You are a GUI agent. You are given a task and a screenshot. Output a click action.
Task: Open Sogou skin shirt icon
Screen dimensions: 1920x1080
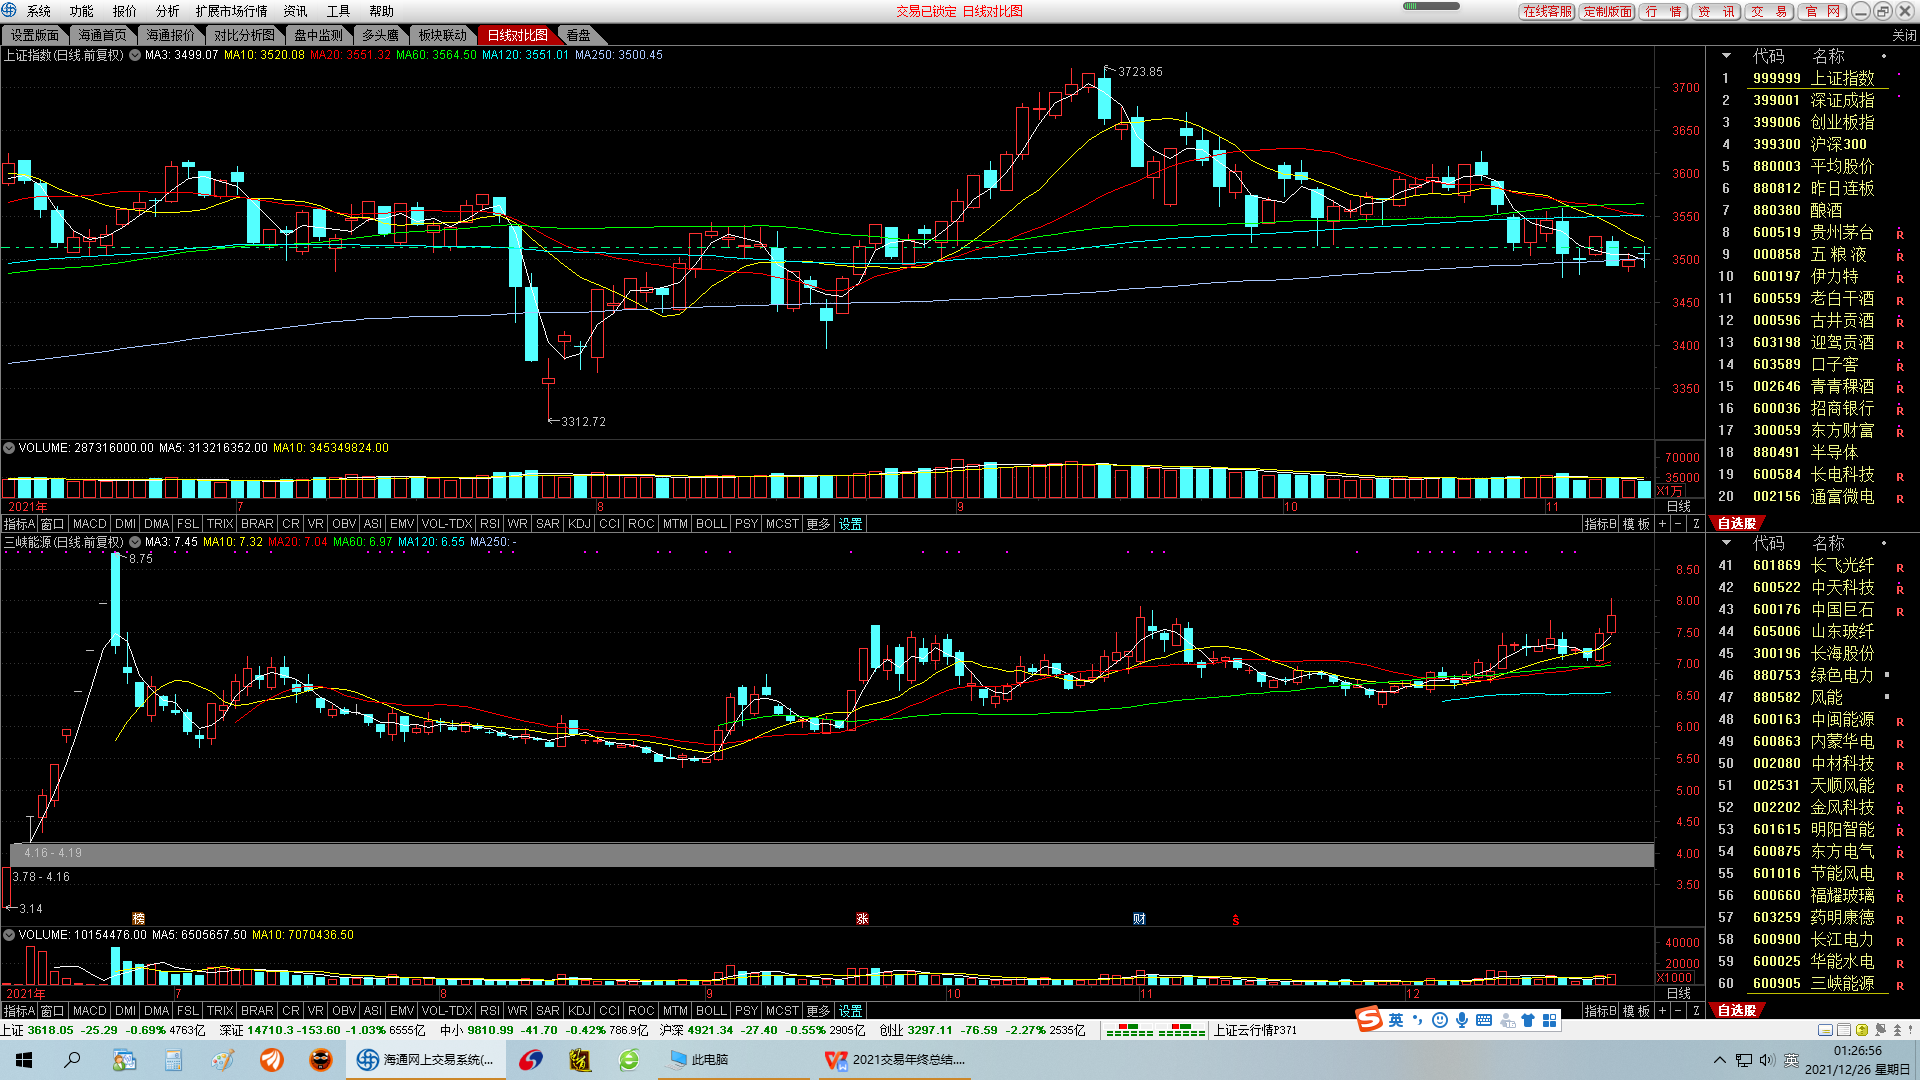coord(1528,1020)
